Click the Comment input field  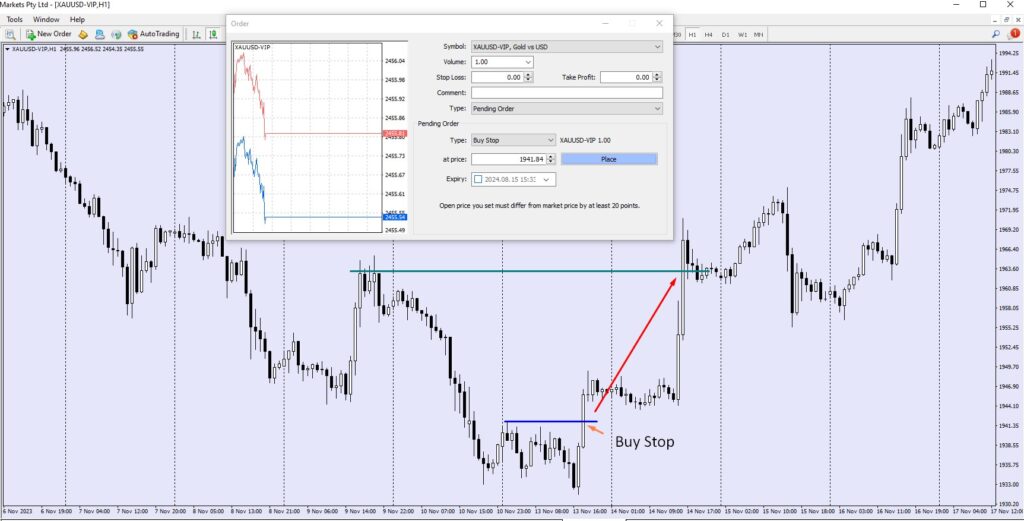coord(566,92)
